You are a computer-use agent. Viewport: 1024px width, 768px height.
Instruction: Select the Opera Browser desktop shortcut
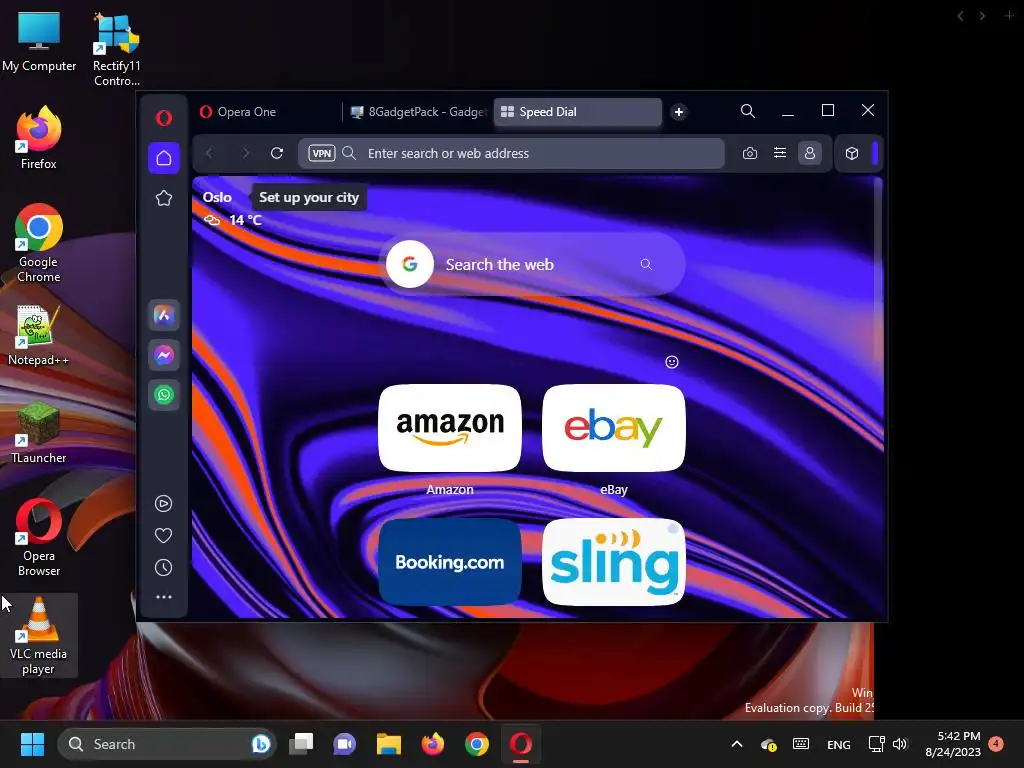[39, 538]
